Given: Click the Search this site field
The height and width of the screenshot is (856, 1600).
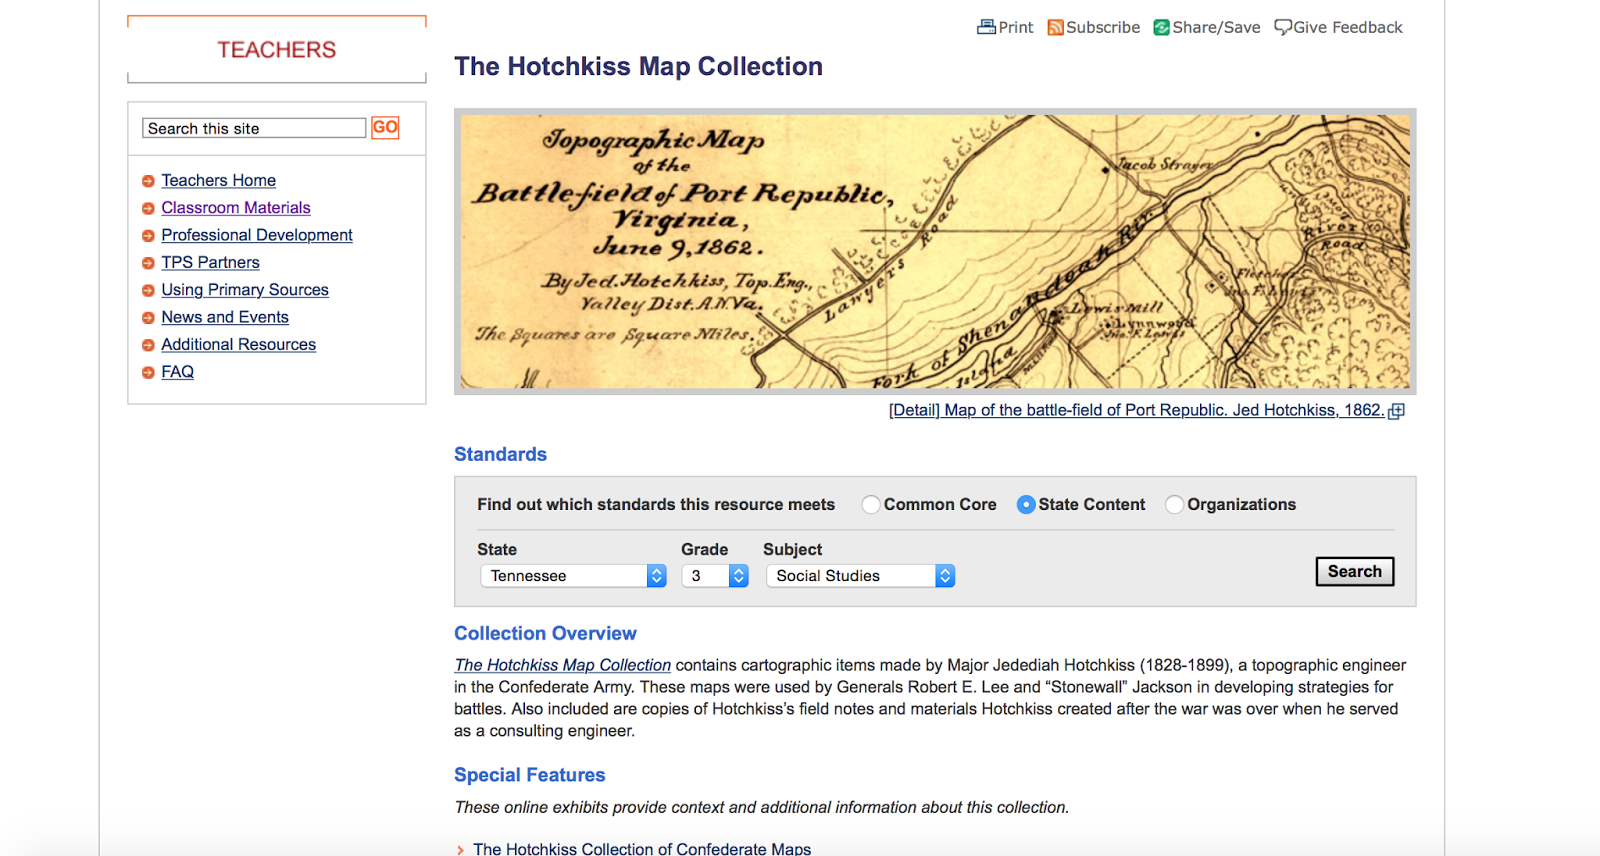Looking at the screenshot, I should (254, 128).
